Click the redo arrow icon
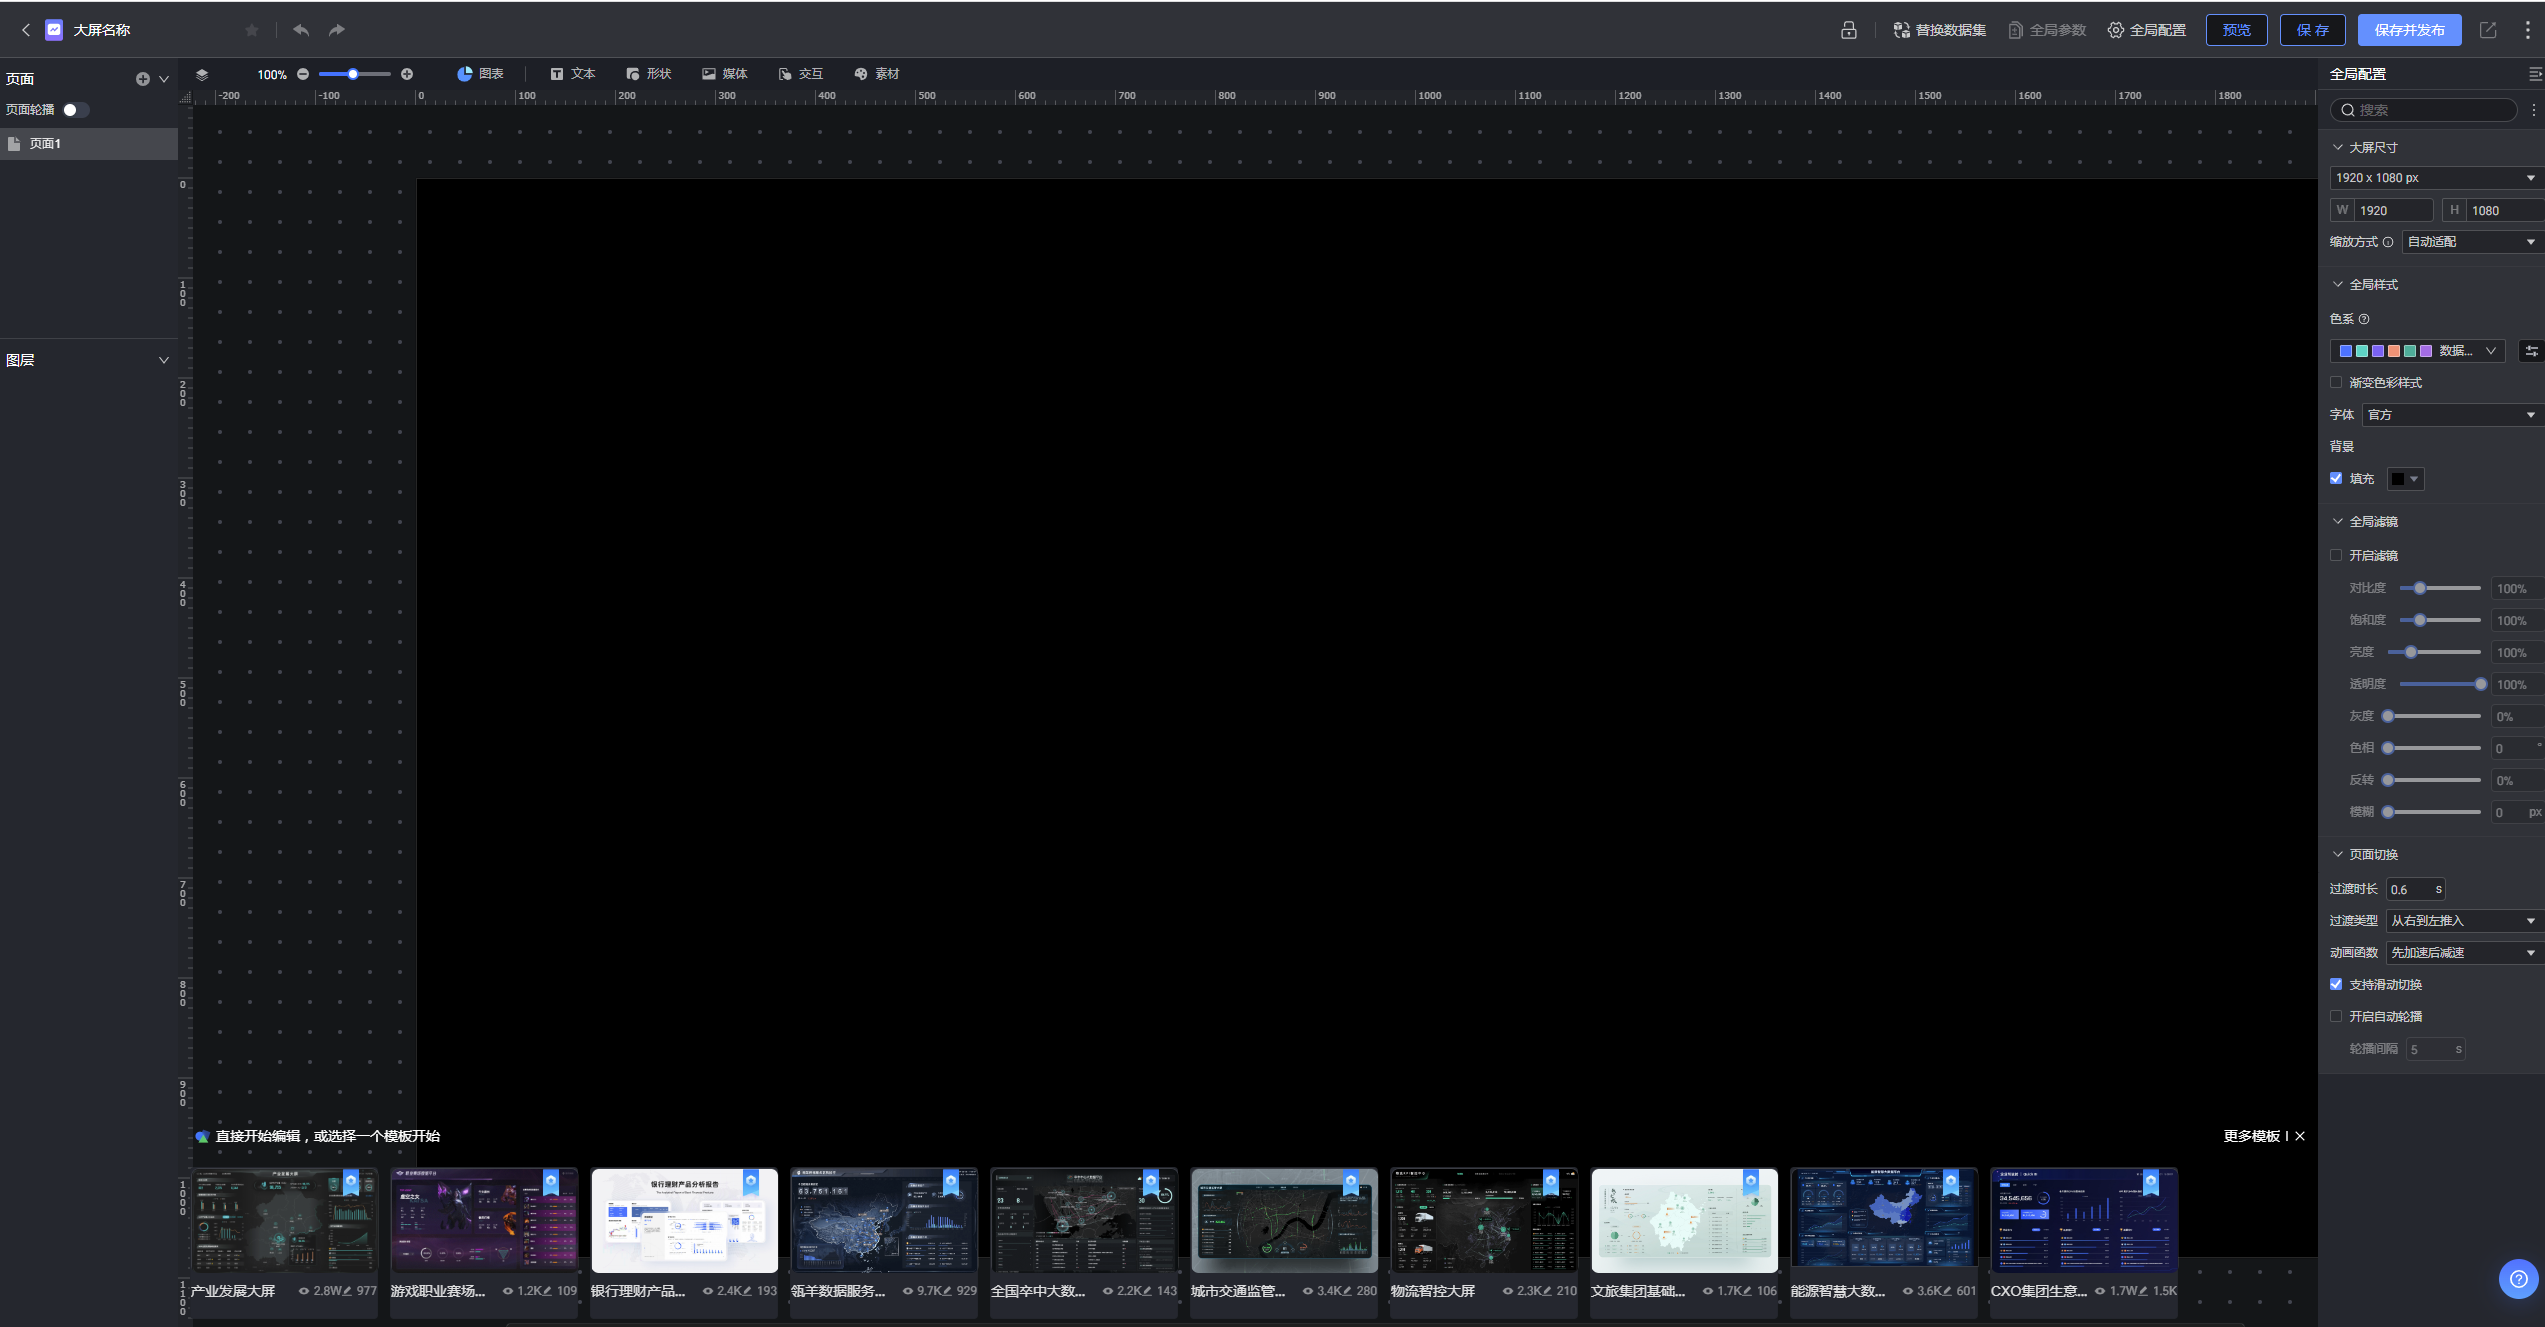The width and height of the screenshot is (2545, 1327). point(337,30)
